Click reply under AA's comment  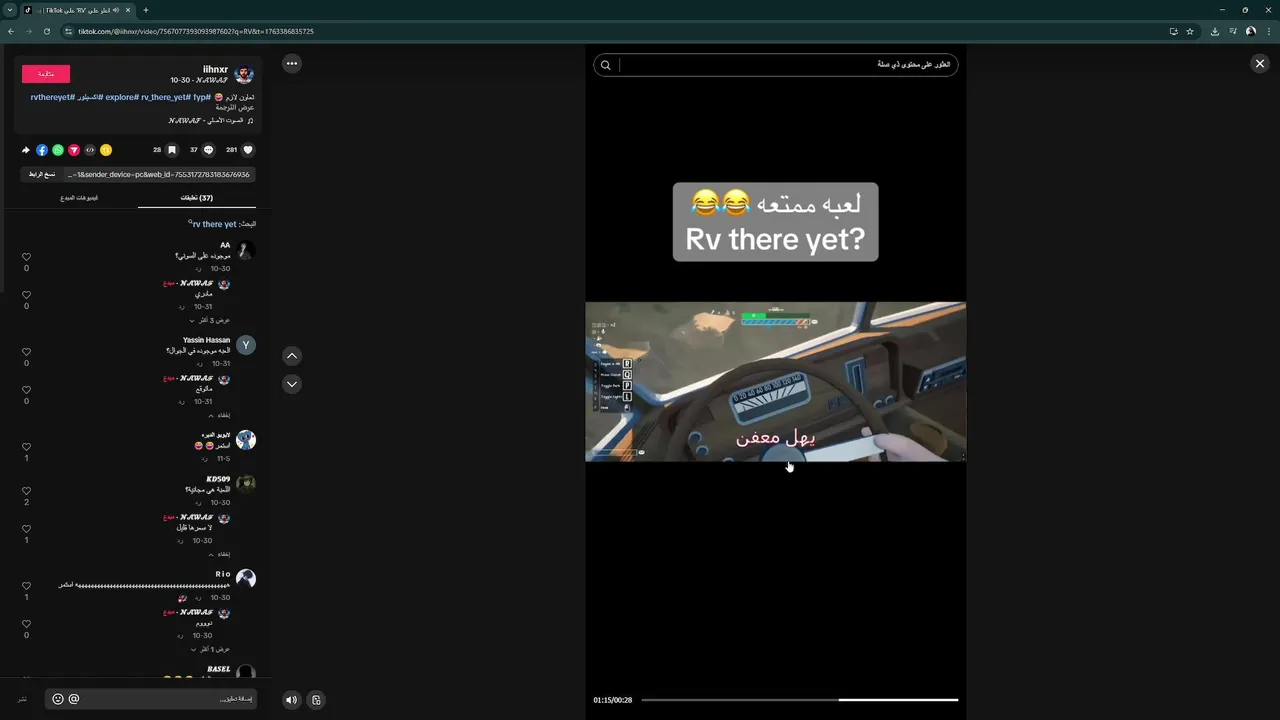coord(198,269)
